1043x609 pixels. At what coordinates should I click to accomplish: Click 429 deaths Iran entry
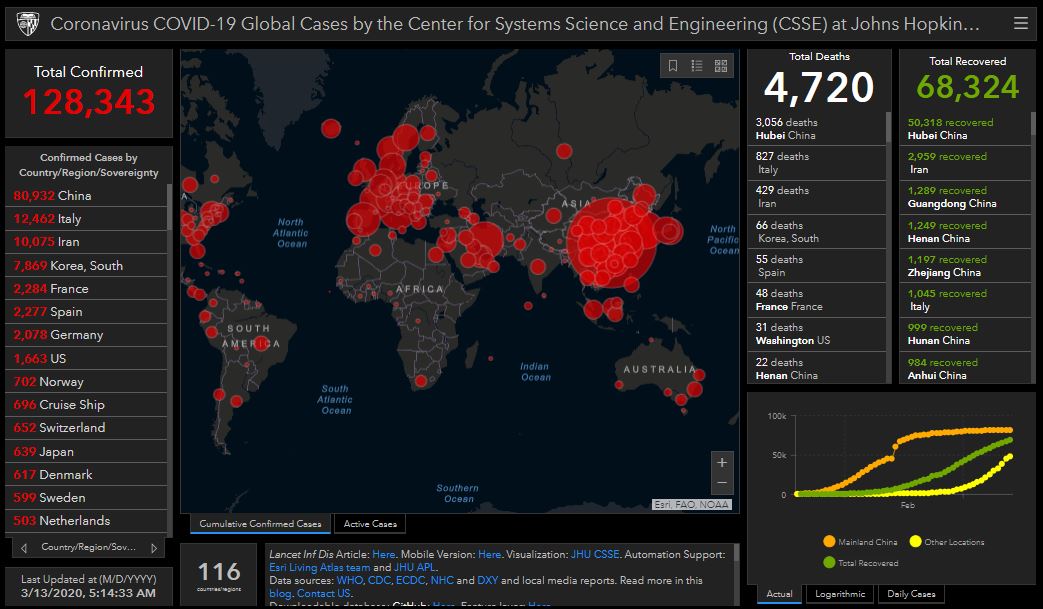(x=817, y=197)
